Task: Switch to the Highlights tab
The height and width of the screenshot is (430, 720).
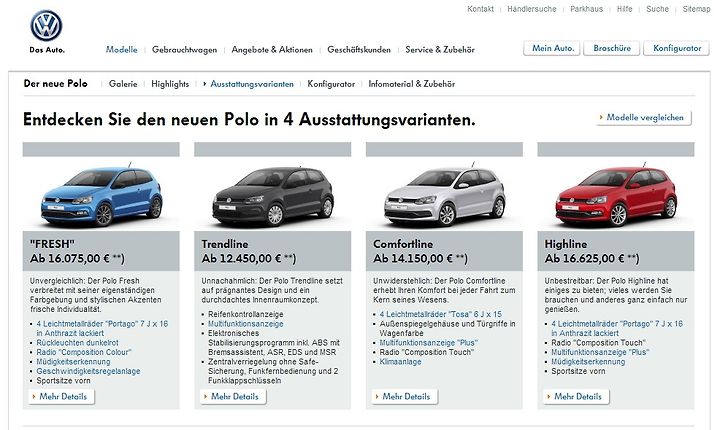Action: [x=170, y=84]
